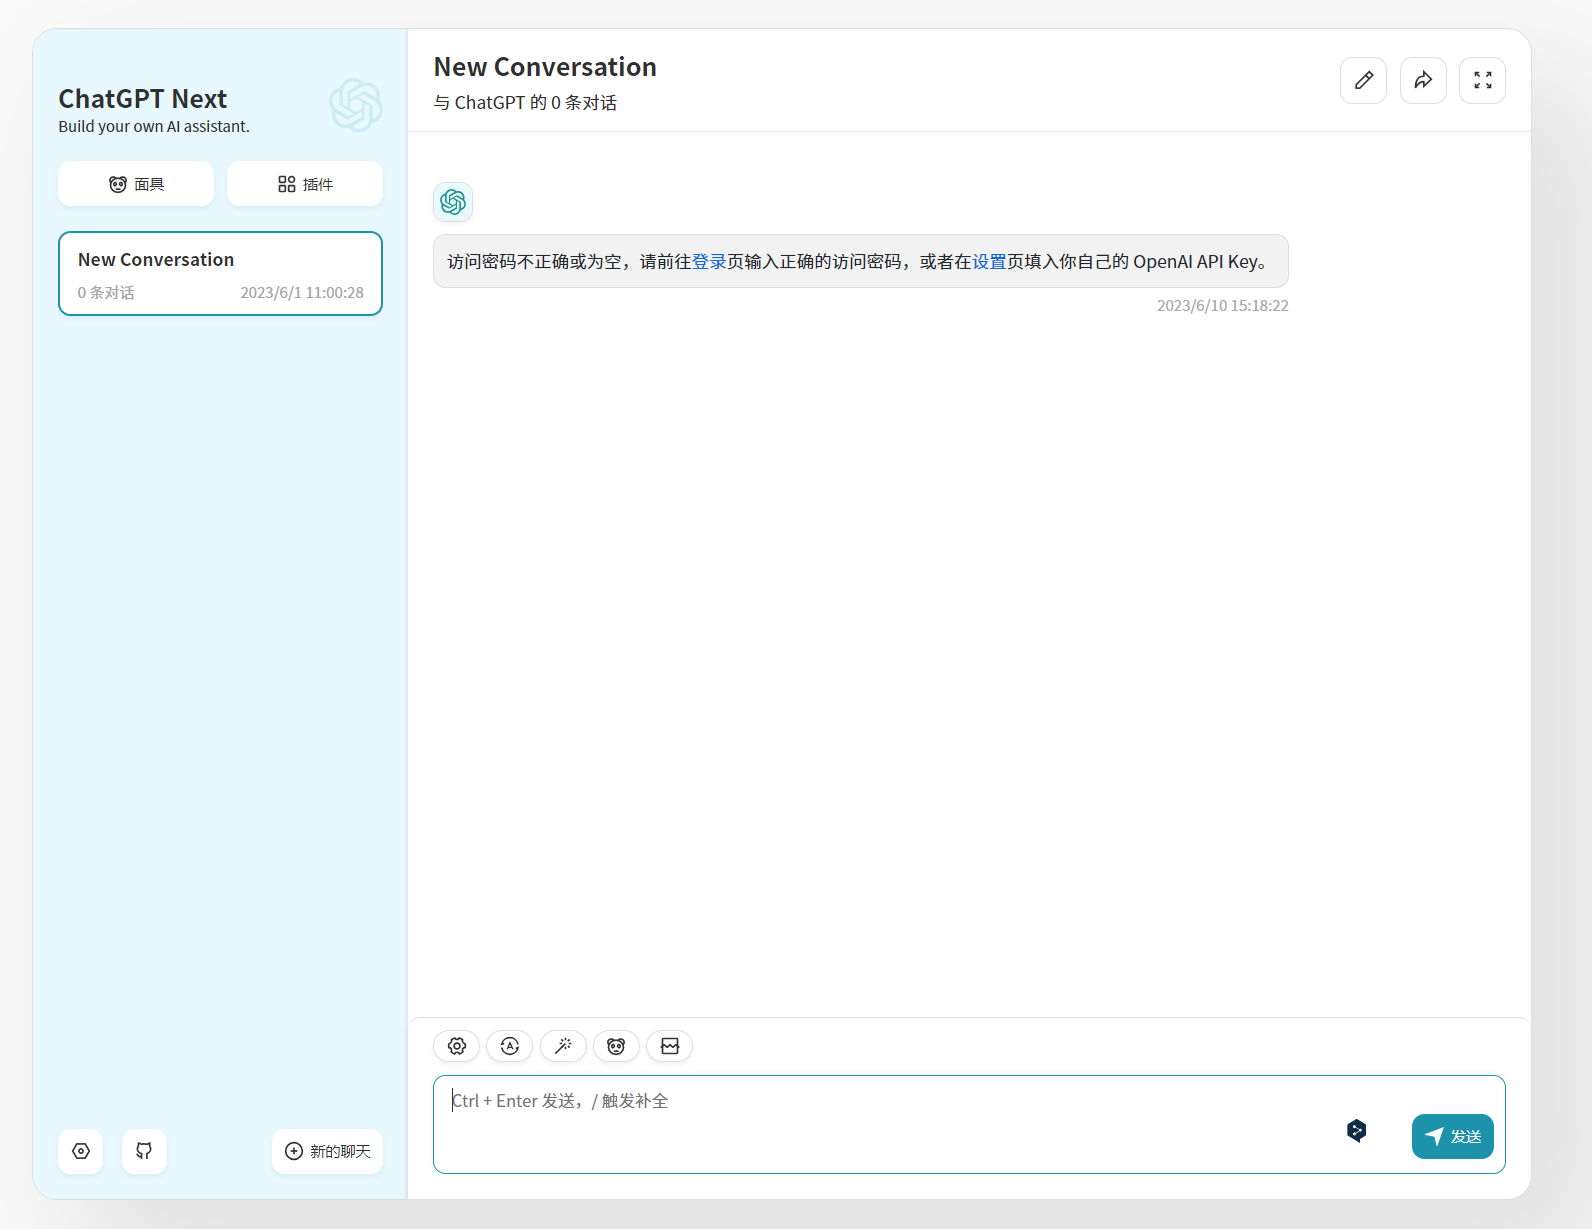Open chat settings gear above the input box
Screen dimensions: 1592x1229
pyautogui.click(x=457, y=1046)
